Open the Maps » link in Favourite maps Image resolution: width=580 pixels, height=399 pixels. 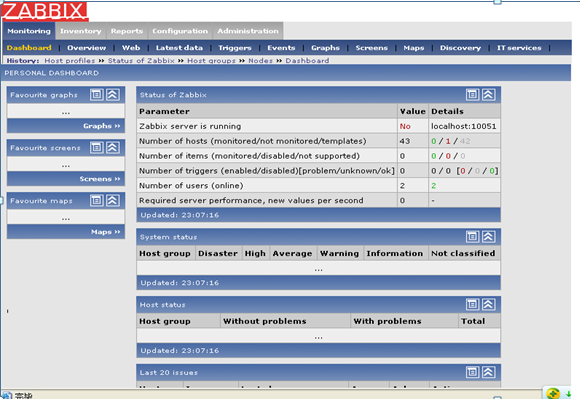[106, 232]
